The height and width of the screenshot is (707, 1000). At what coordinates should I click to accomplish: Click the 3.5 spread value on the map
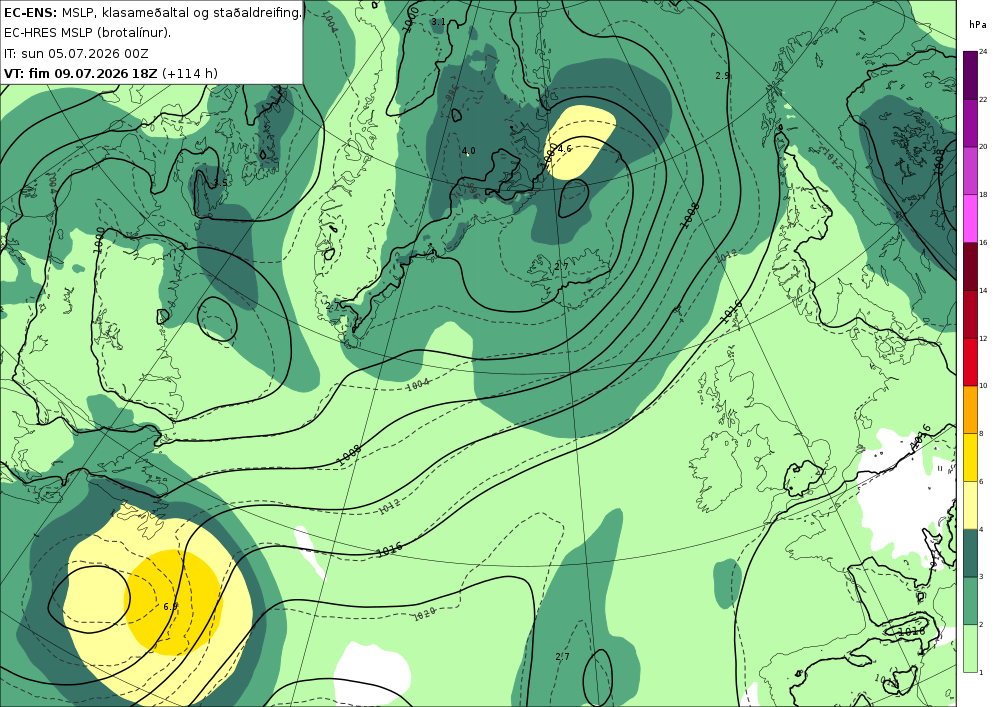220,183
